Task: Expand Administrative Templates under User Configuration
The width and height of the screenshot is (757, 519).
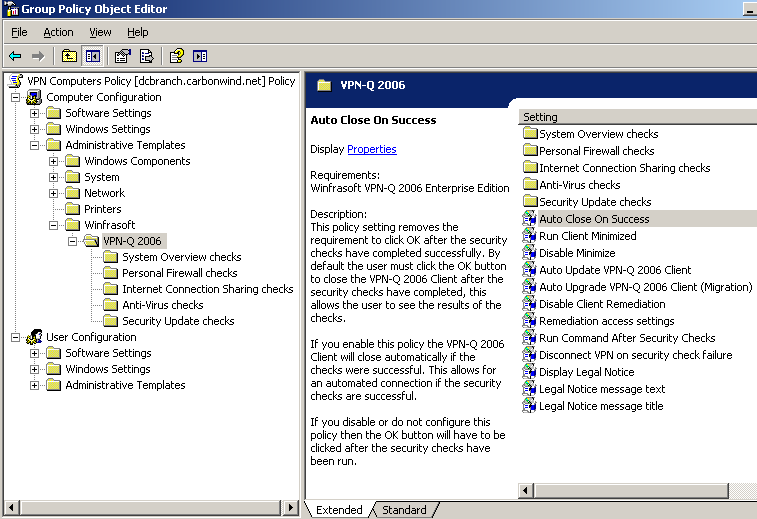Action: point(34,385)
